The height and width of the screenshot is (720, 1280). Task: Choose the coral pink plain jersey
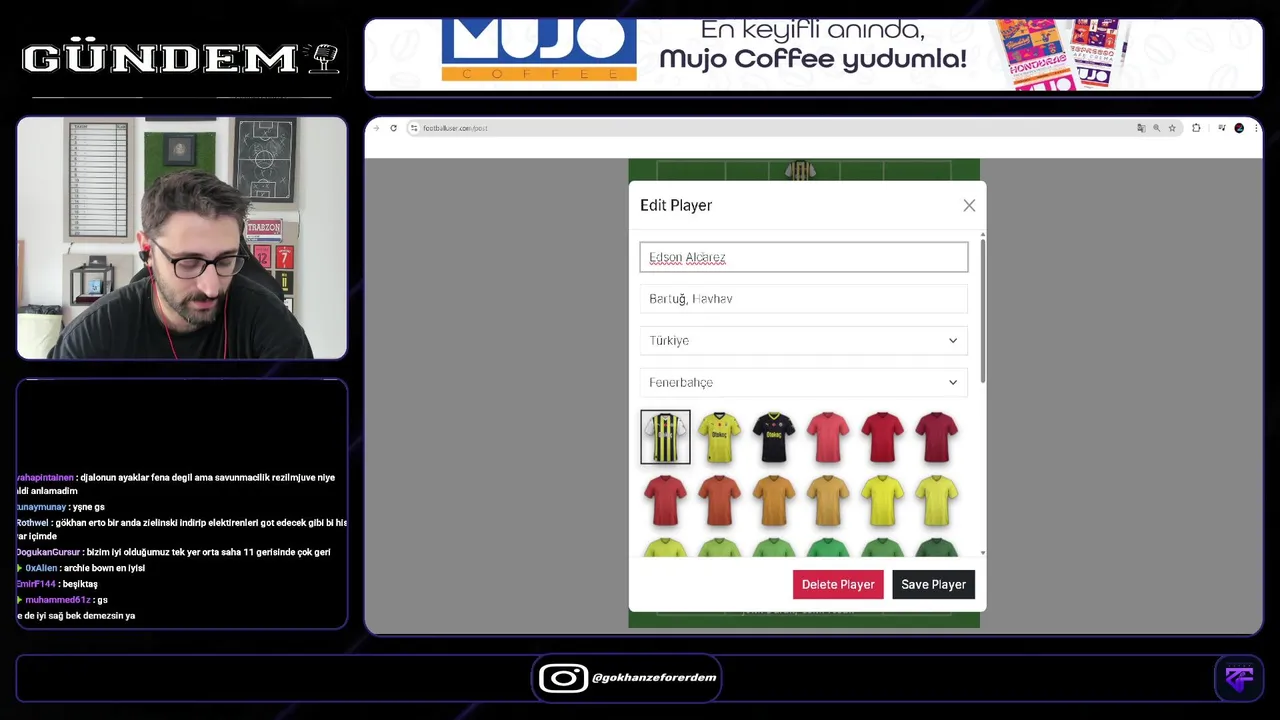(828, 437)
